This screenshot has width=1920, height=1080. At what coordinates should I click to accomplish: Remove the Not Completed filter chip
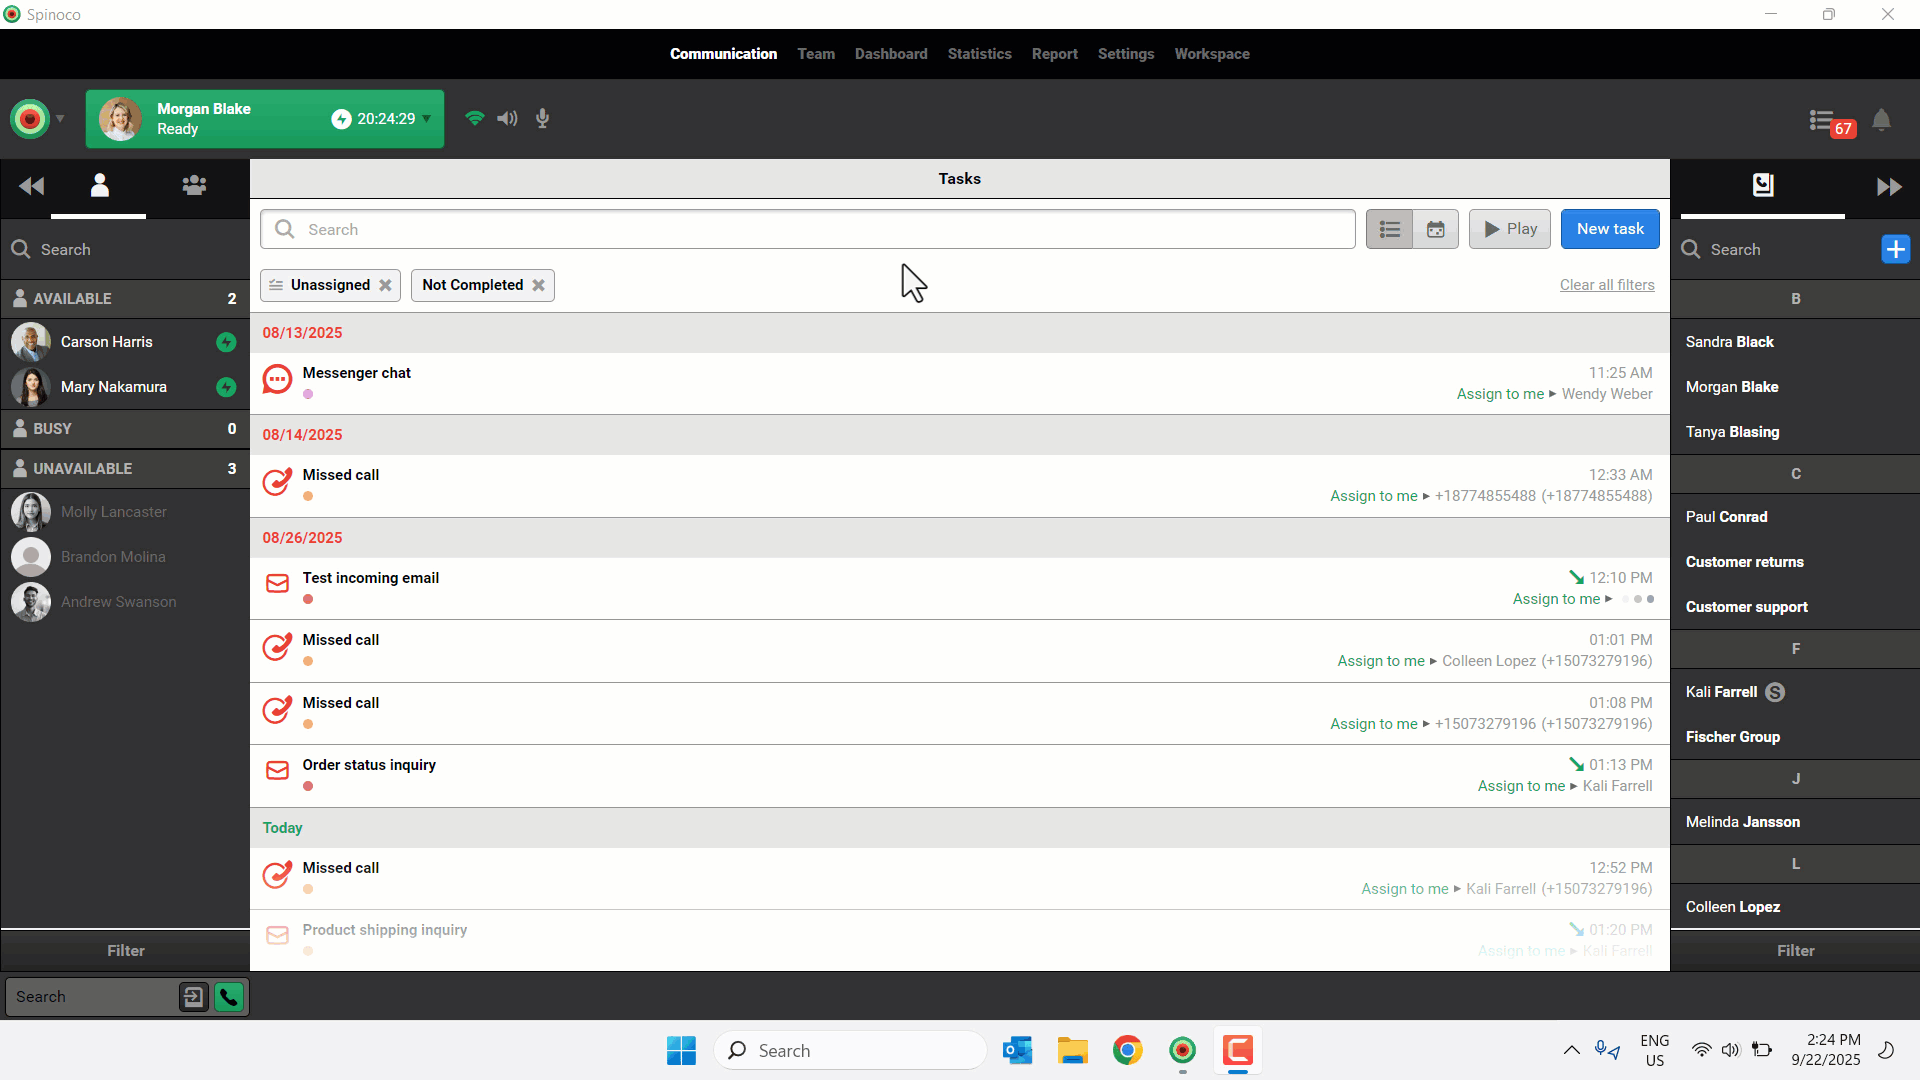pyautogui.click(x=538, y=285)
